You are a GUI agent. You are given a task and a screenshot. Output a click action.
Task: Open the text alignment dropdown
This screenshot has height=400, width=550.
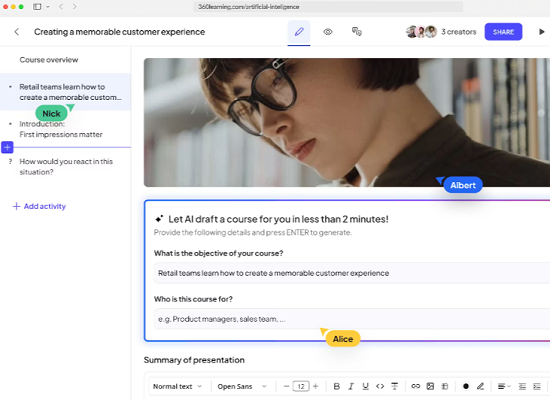[504, 386]
